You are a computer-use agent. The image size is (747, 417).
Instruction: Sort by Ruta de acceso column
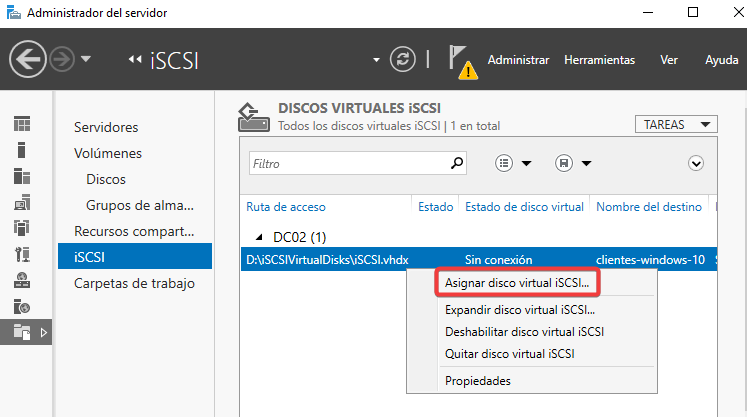pos(285,207)
